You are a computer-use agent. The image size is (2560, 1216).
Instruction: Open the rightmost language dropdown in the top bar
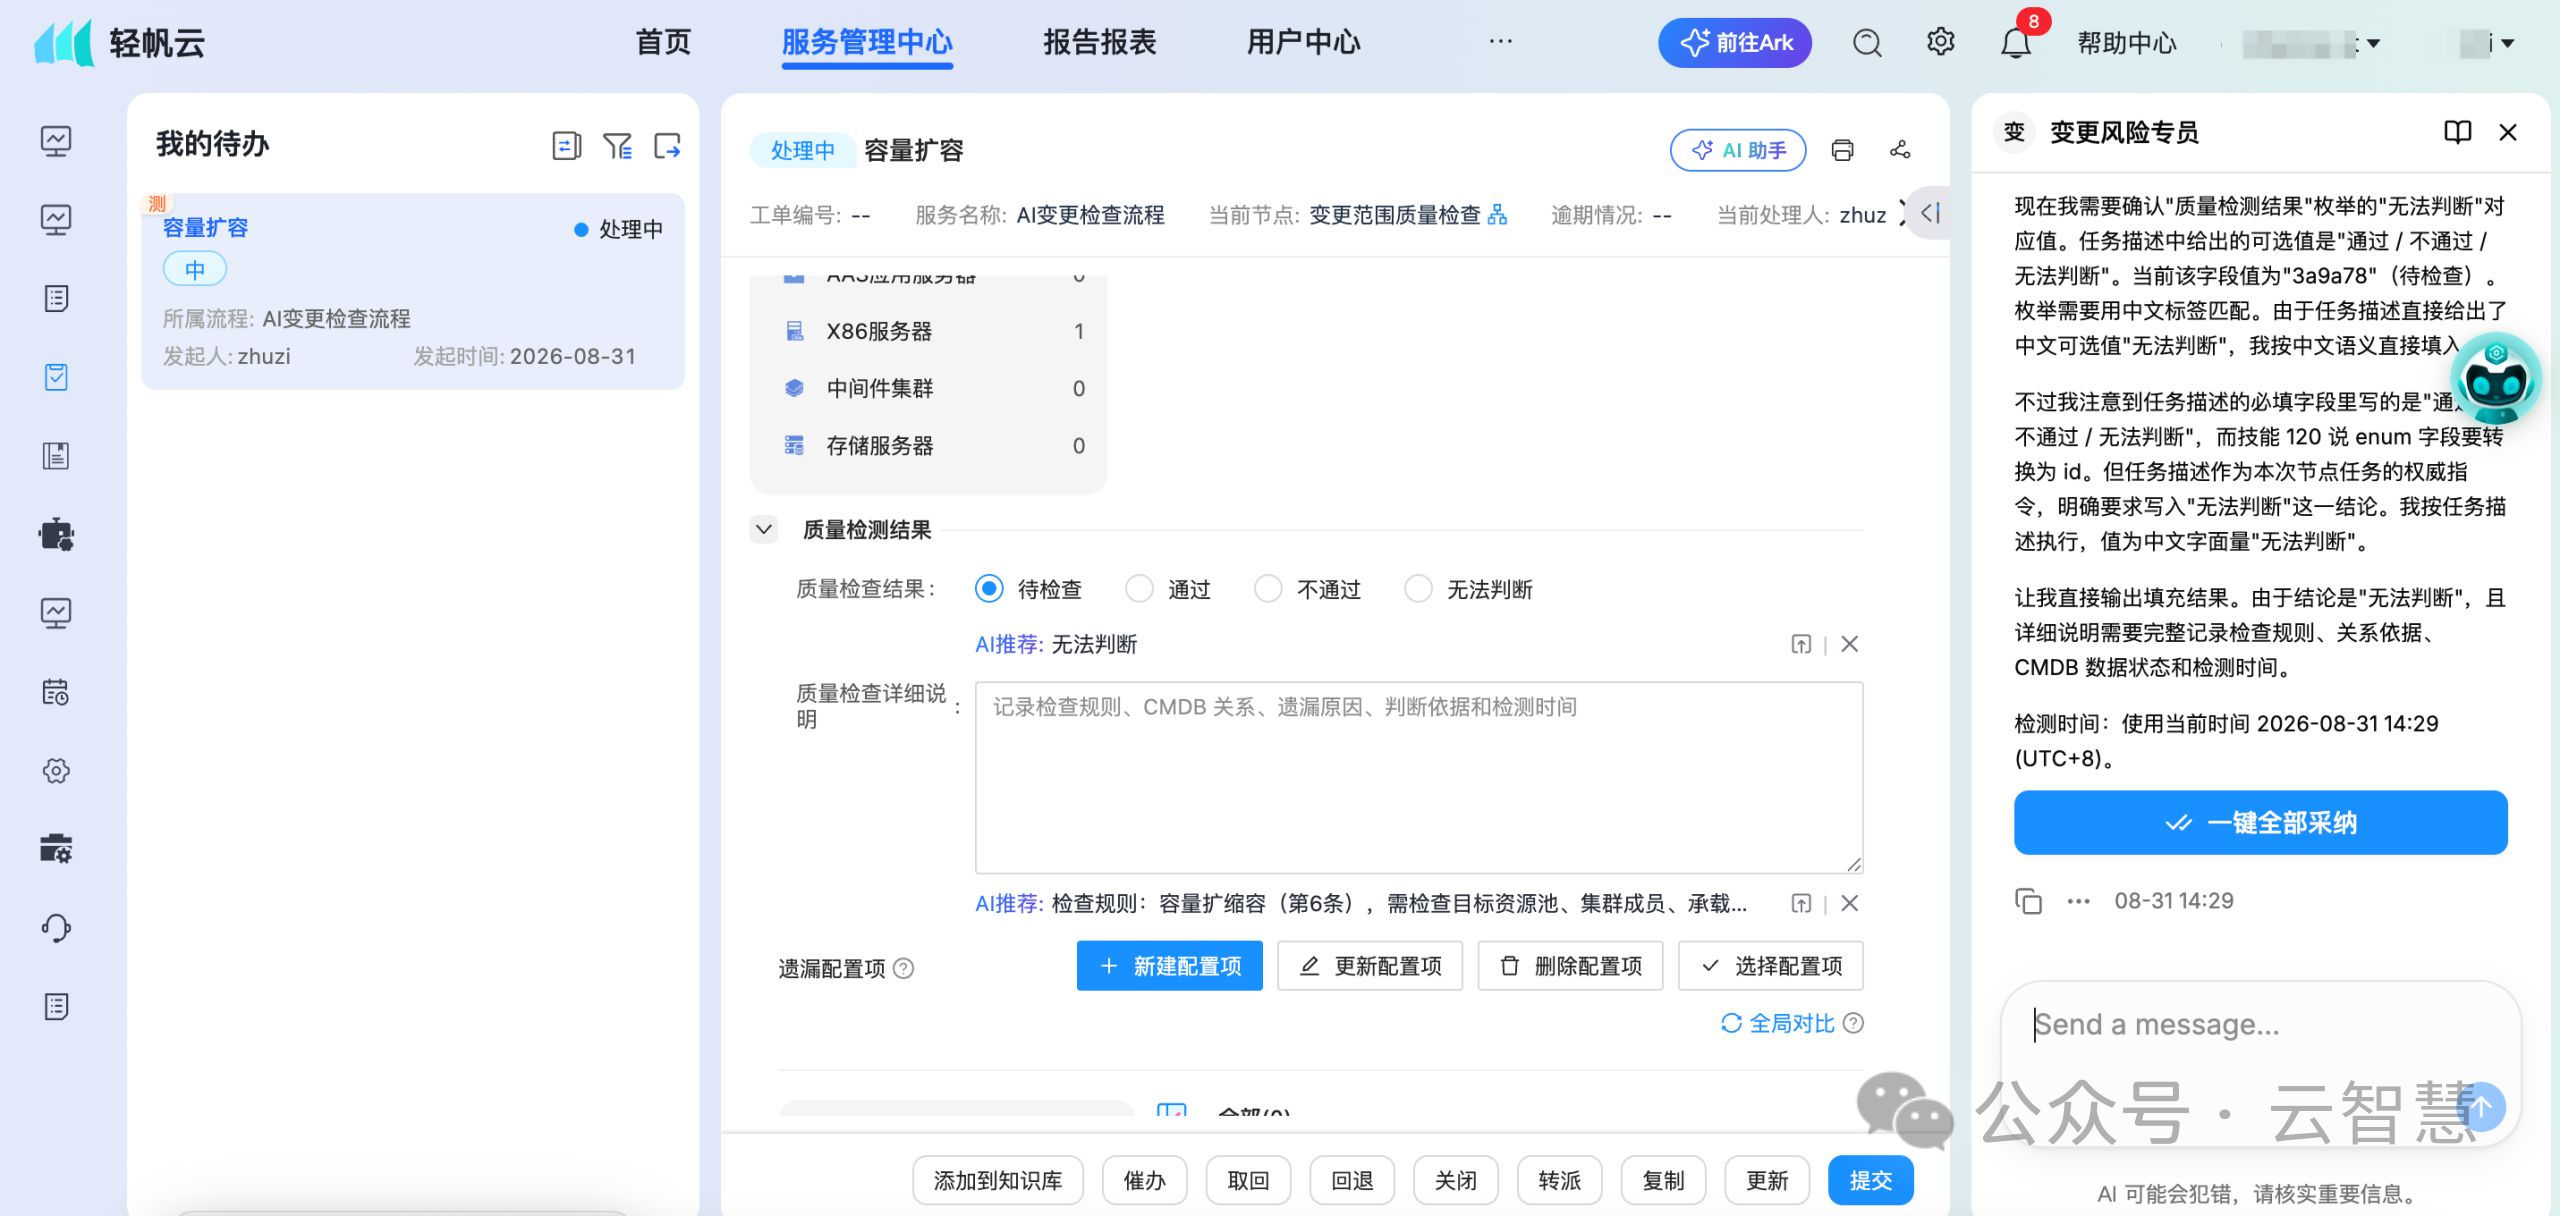tap(2488, 44)
